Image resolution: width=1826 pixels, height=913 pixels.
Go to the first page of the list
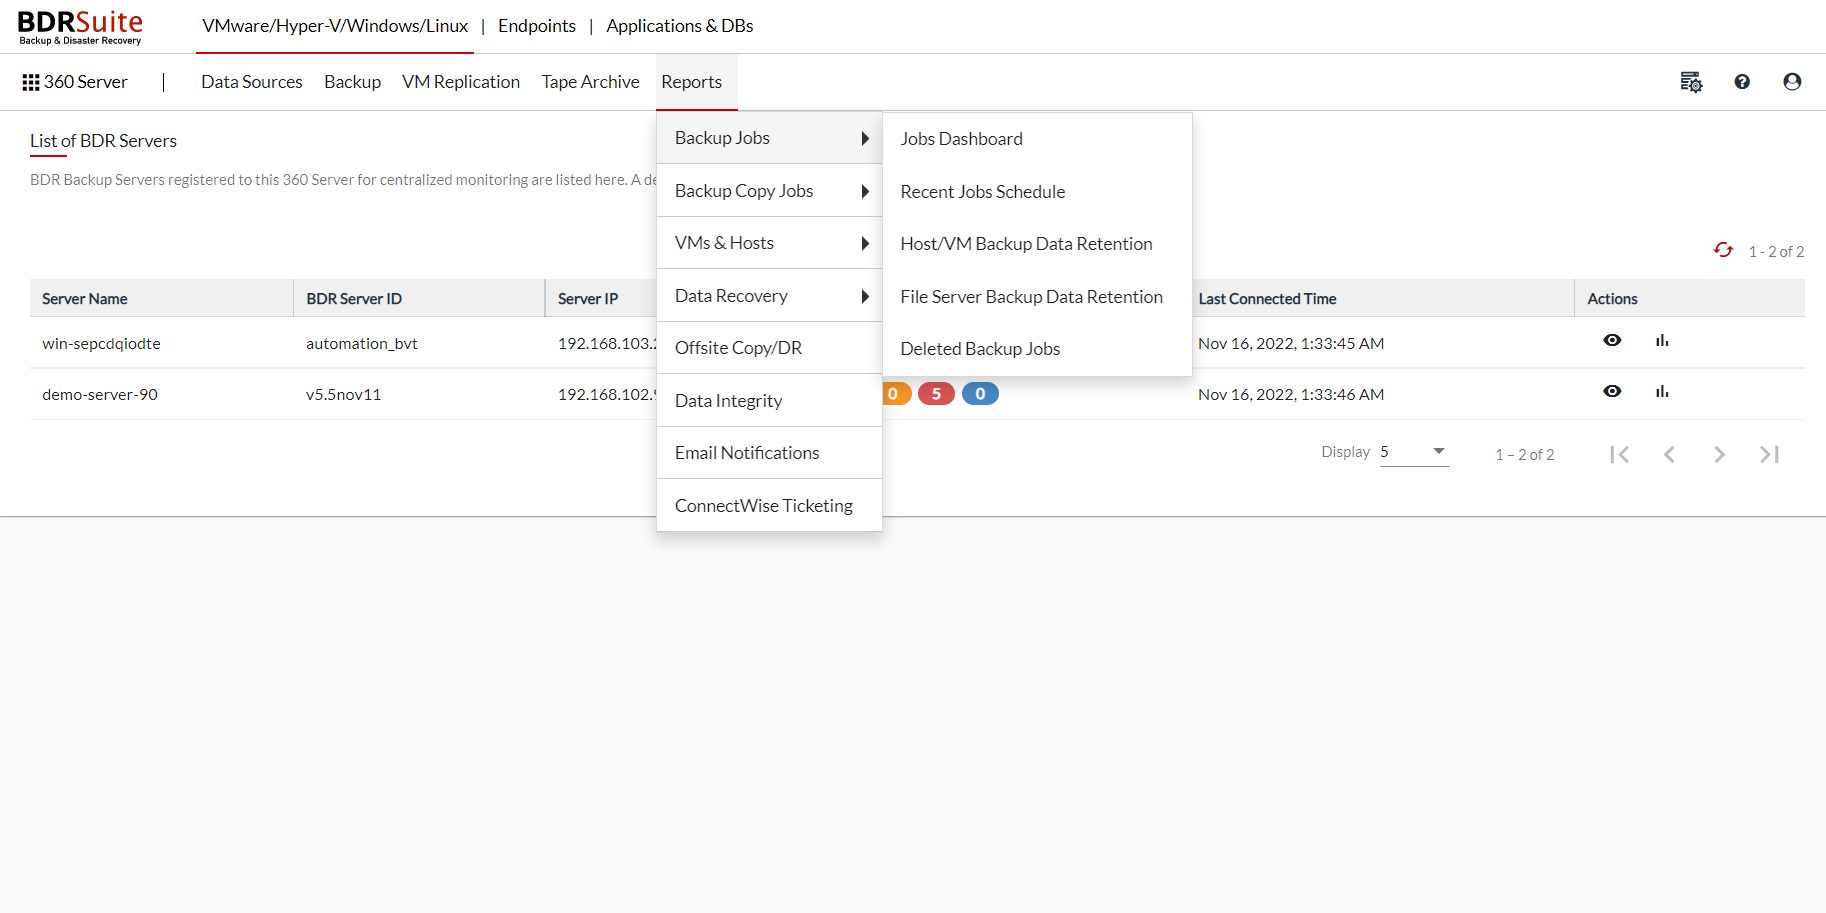tap(1620, 454)
